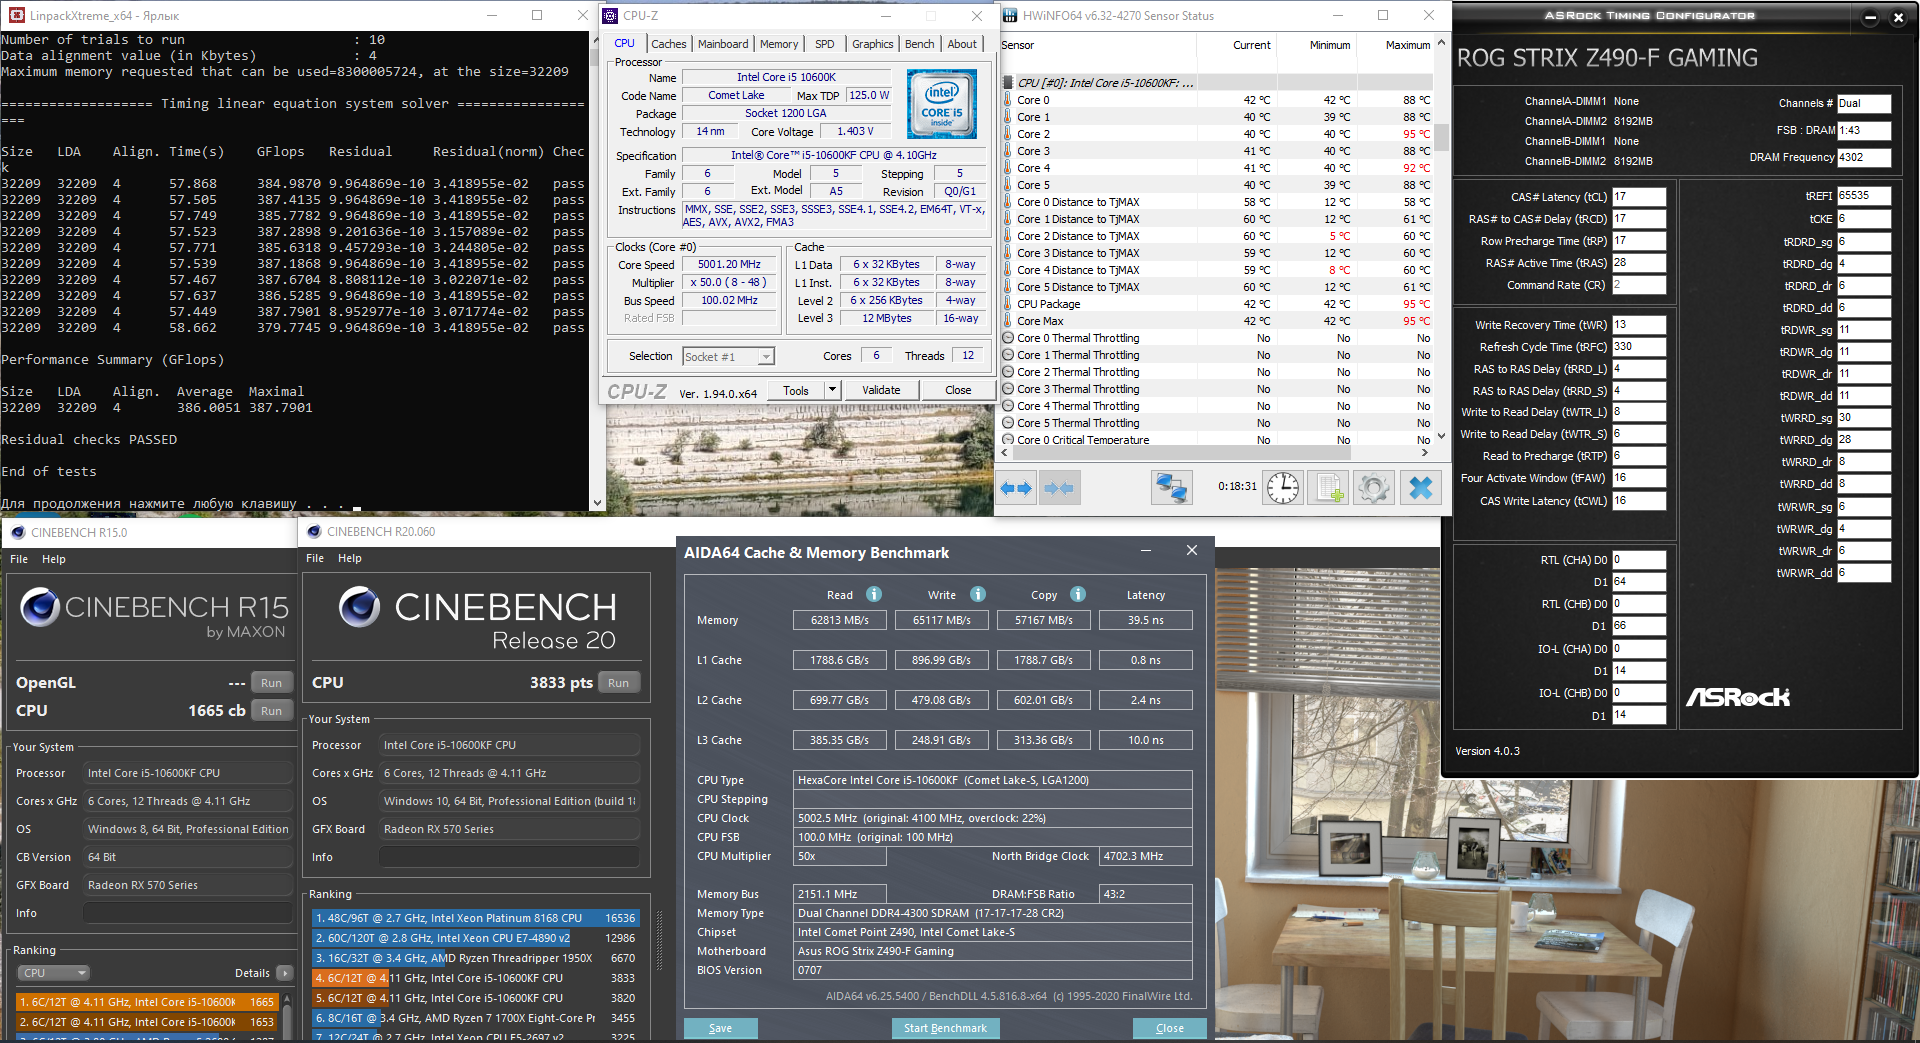Click the thermometer icon beside CPU Package row
The height and width of the screenshot is (1043, 1920).
(1008, 304)
